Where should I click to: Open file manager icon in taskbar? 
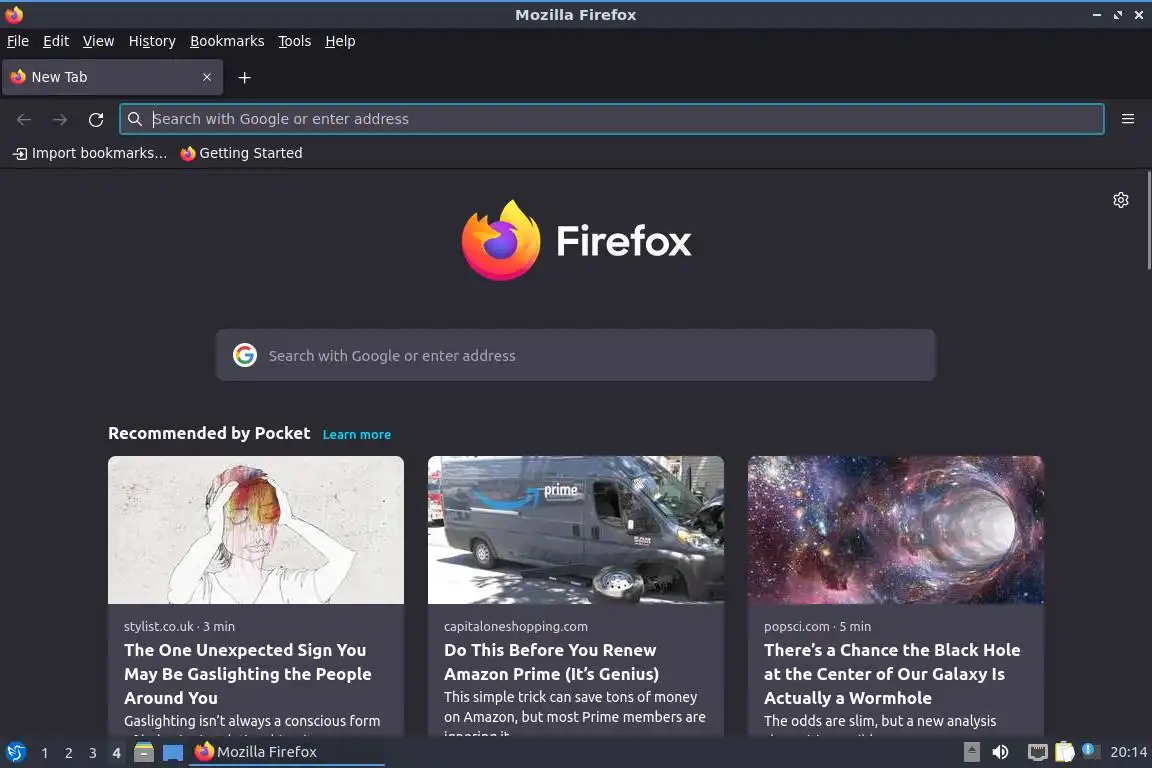tap(144, 753)
